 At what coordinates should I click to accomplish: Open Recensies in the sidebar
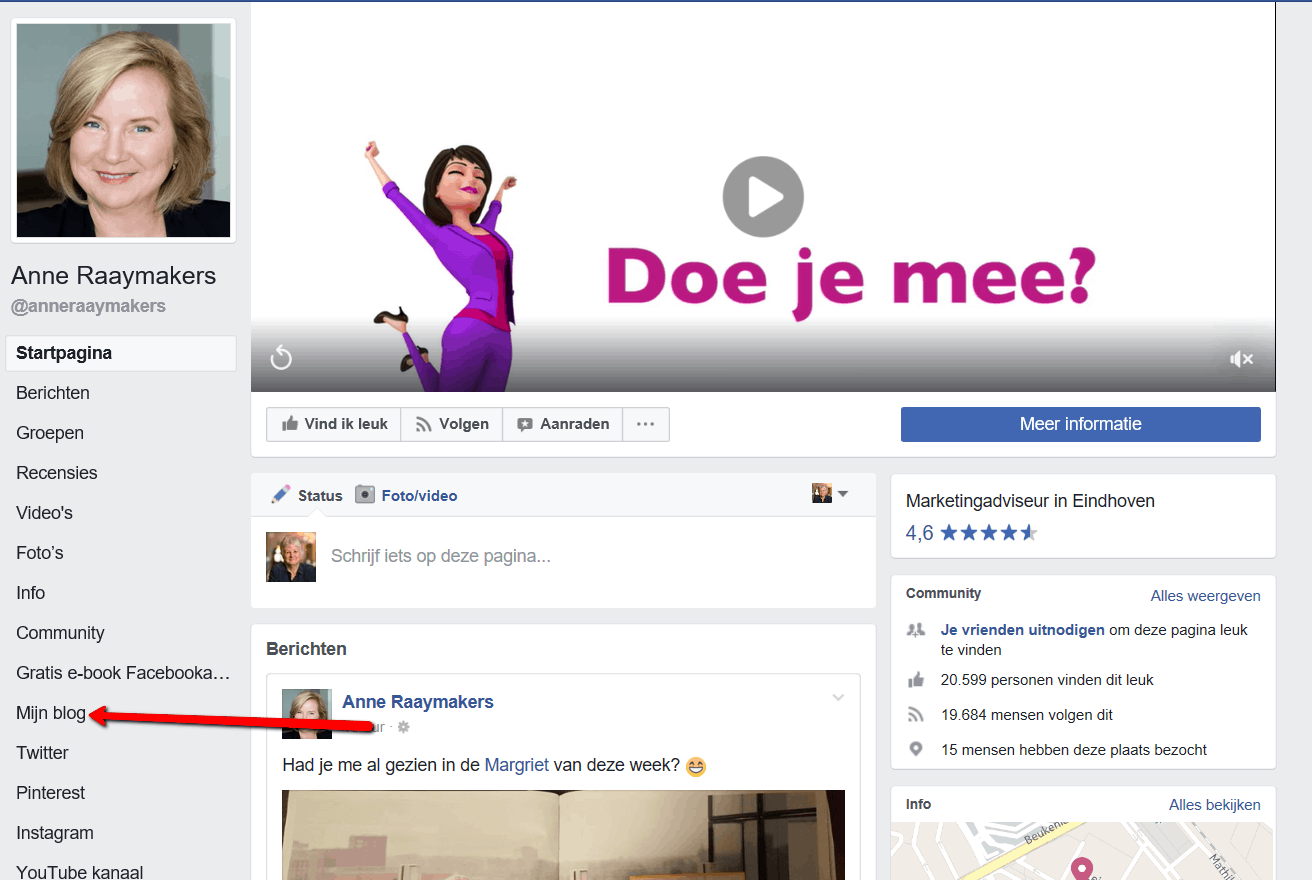click(x=57, y=473)
